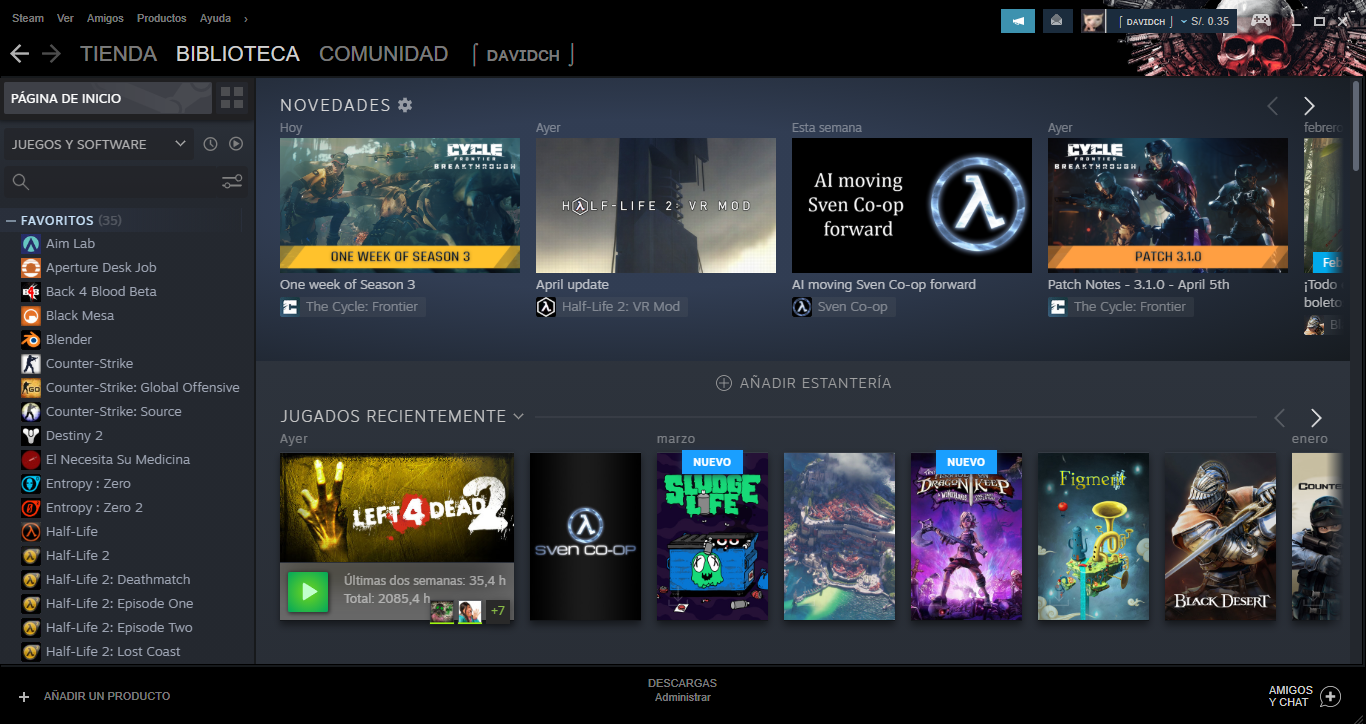
Task: Select the Aperture Desk Job icon in favorites
Action: pyautogui.click(x=31, y=267)
